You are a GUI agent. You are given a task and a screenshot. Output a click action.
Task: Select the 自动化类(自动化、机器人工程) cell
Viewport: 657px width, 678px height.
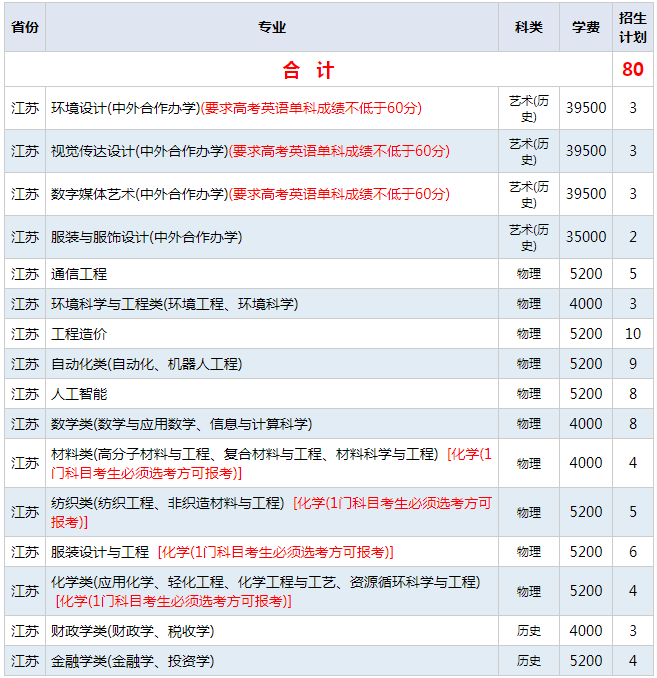pos(272,364)
